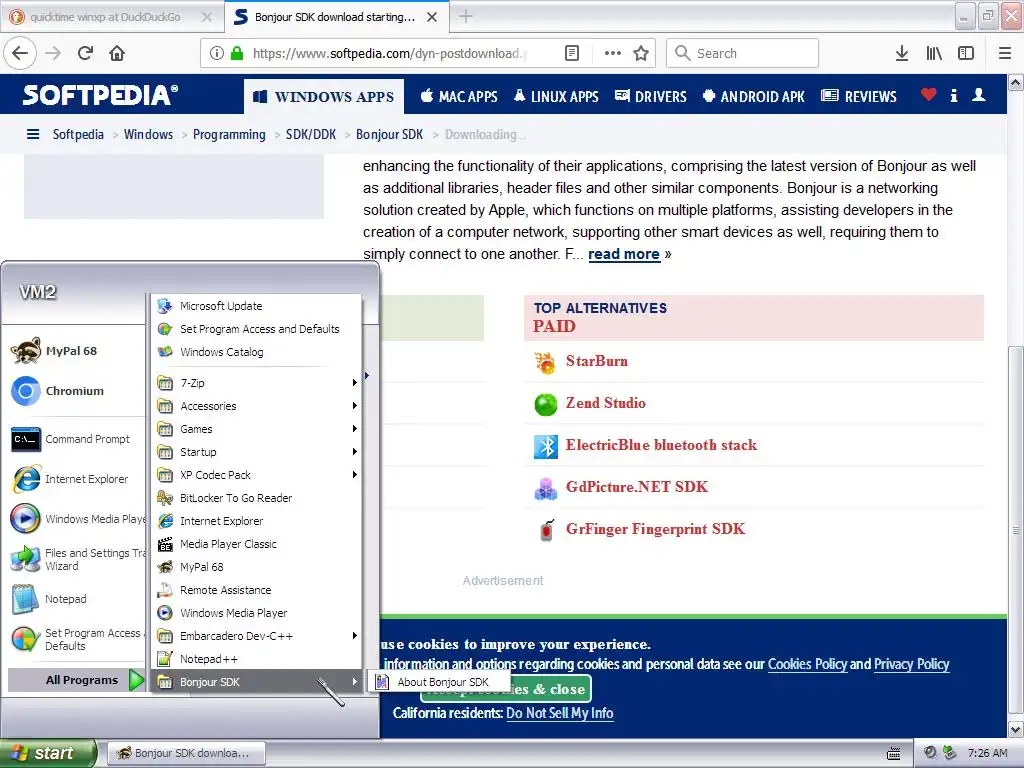This screenshot has height=768, width=1024.
Task: Open the Library icon in toolbar
Action: pyautogui.click(x=934, y=54)
